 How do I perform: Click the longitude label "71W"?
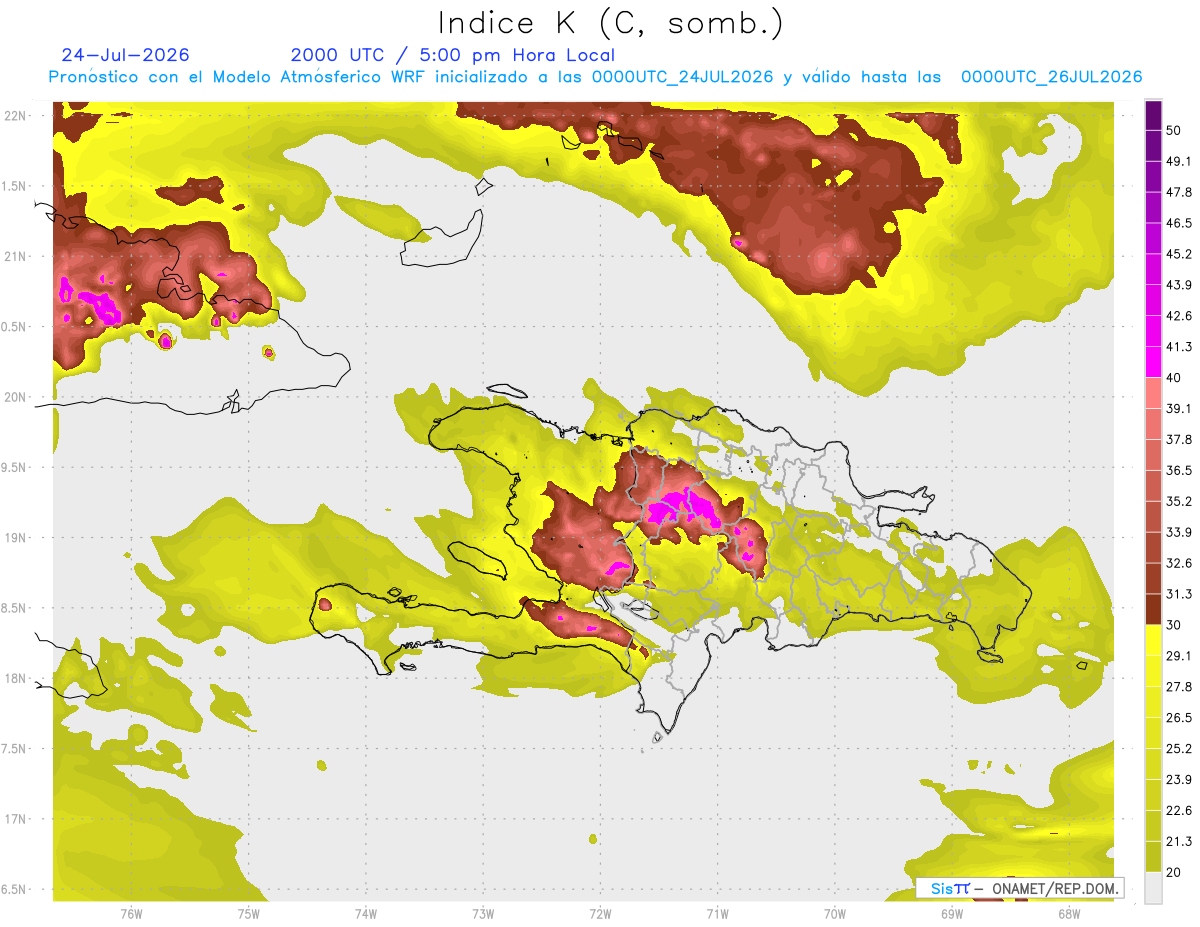[718, 913]
